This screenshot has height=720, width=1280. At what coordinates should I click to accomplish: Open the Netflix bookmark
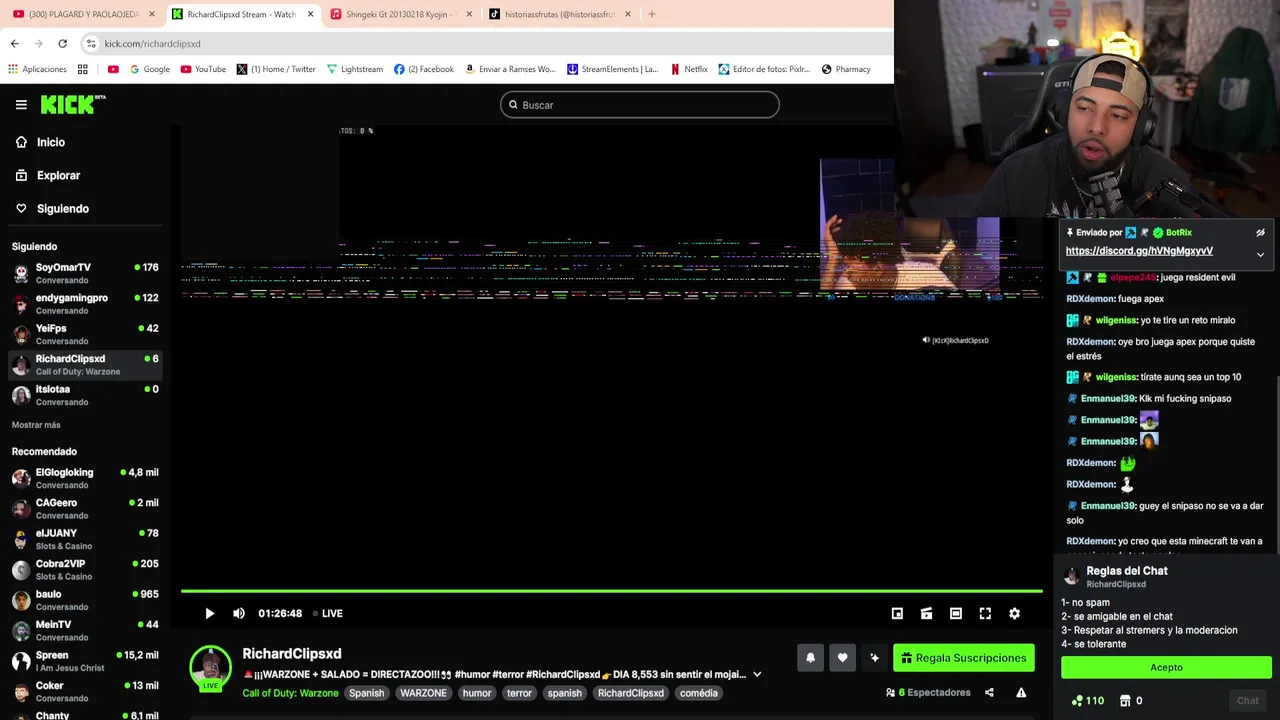[689, 69]
